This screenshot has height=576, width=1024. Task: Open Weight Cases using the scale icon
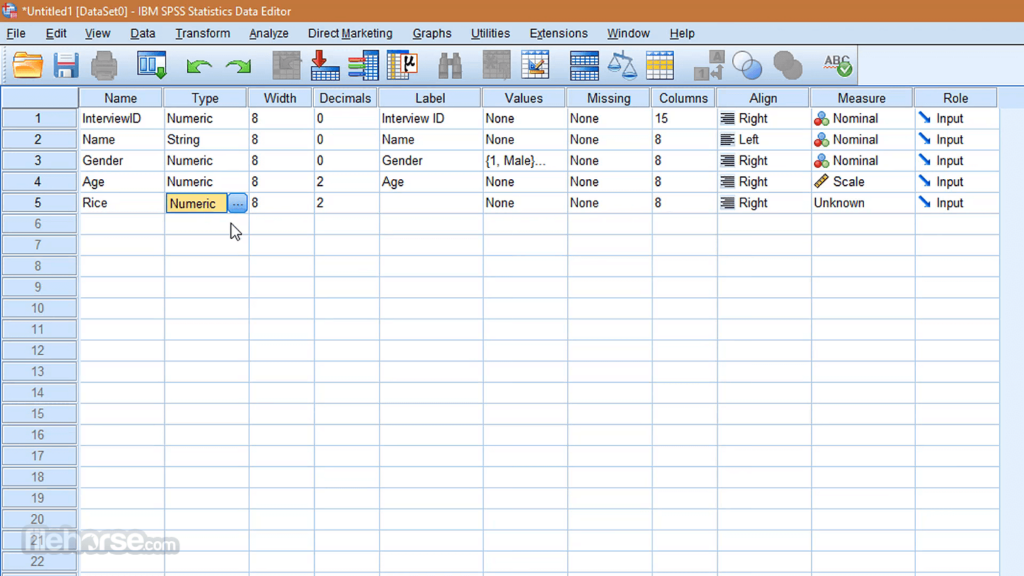623,65
